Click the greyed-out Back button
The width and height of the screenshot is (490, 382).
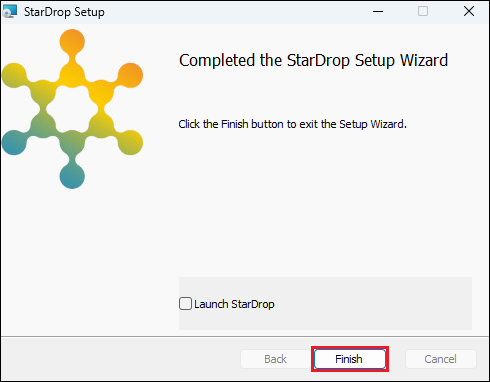click(275, 359)
